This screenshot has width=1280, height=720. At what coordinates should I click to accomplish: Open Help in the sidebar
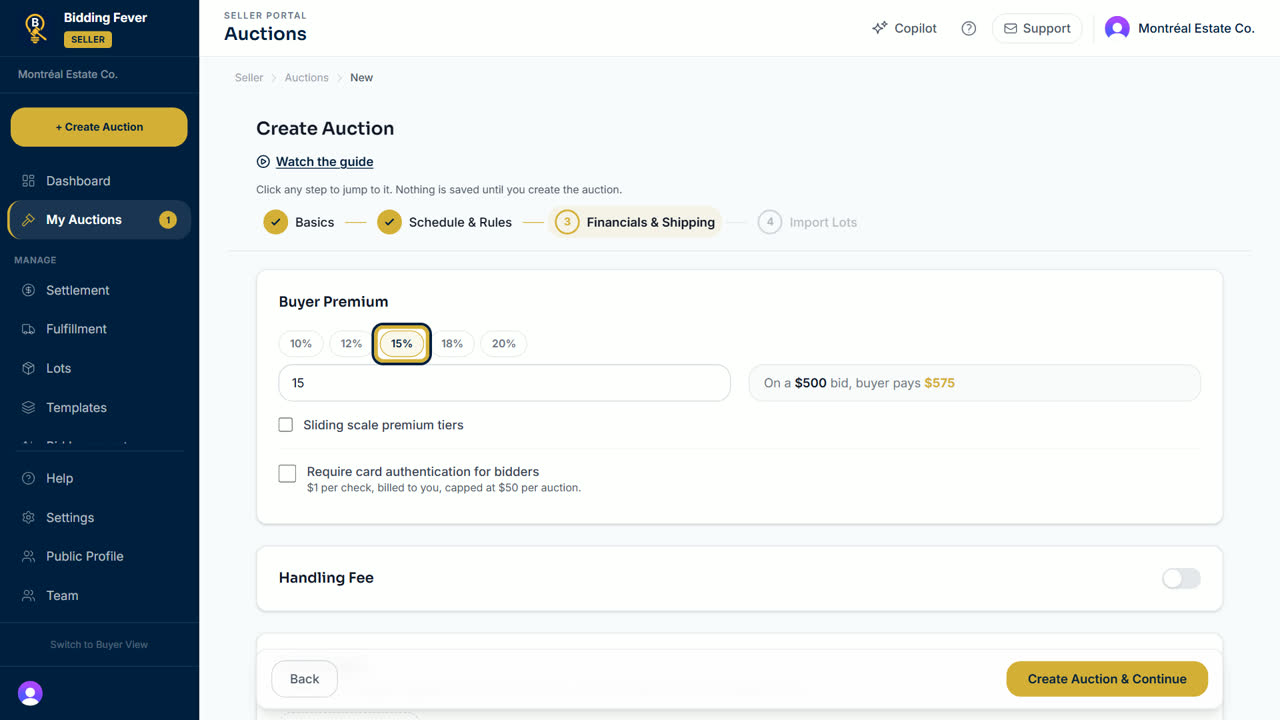[x=99, y=478]
